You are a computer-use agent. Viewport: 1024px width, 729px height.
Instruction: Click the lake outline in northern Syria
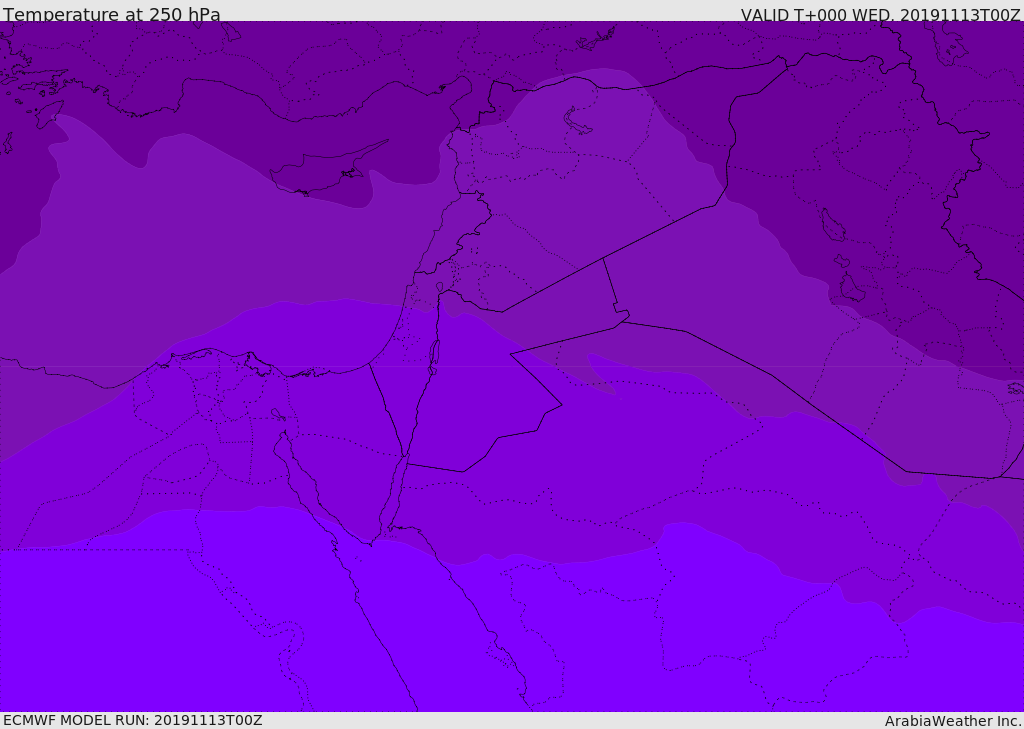pyautogui.click(x=578, y=121)
